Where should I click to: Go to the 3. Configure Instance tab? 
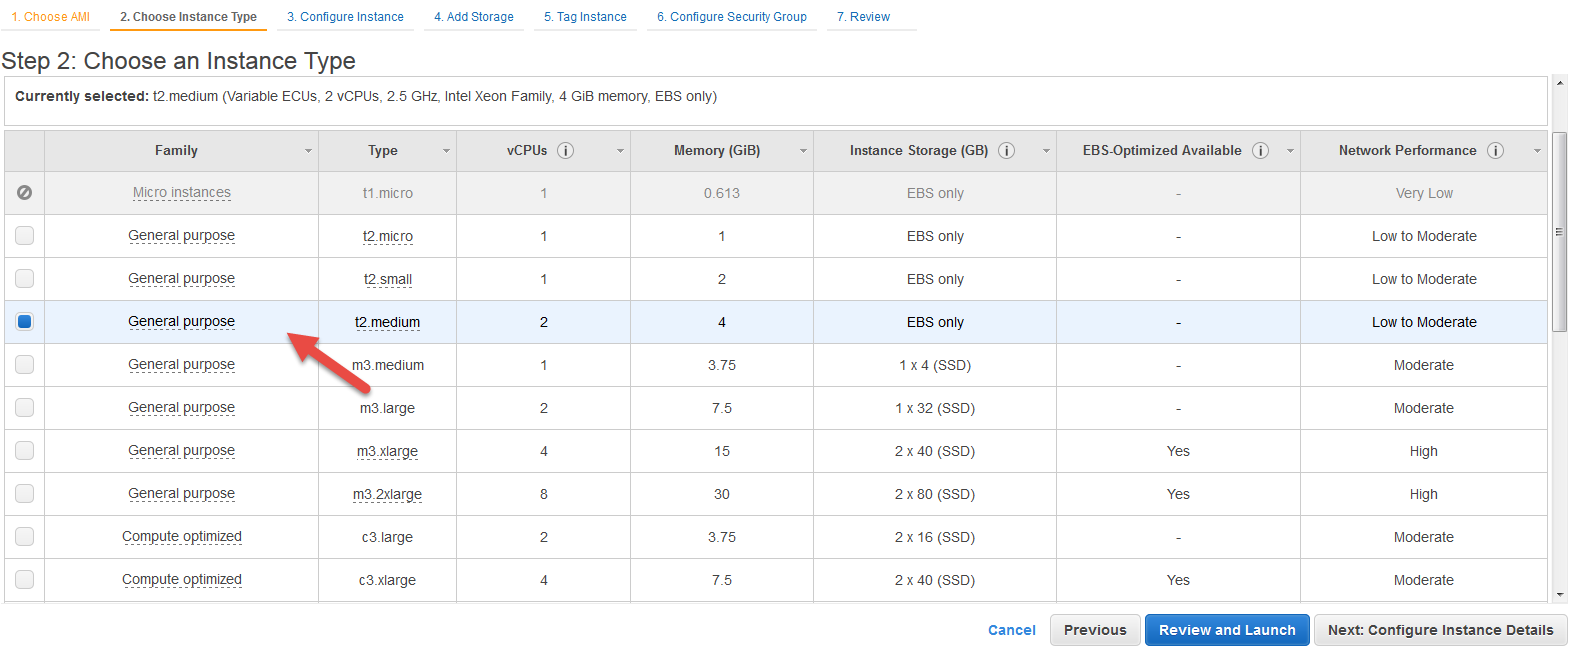[345, 17]
